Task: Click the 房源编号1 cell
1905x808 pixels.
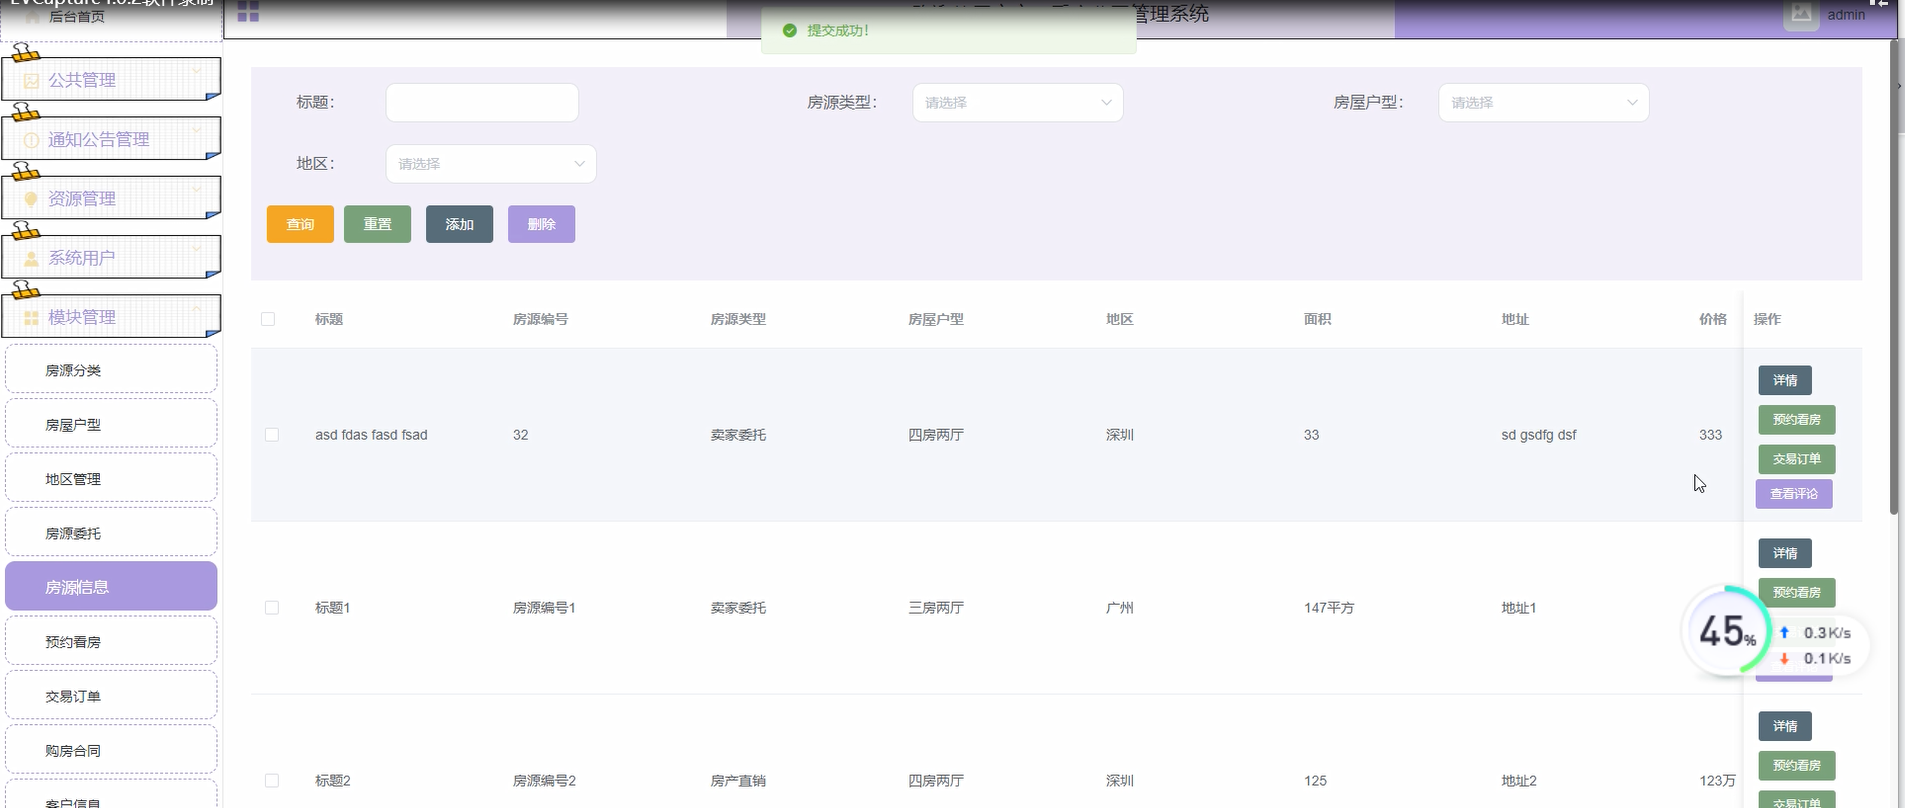Action: [x=544, y=608]
